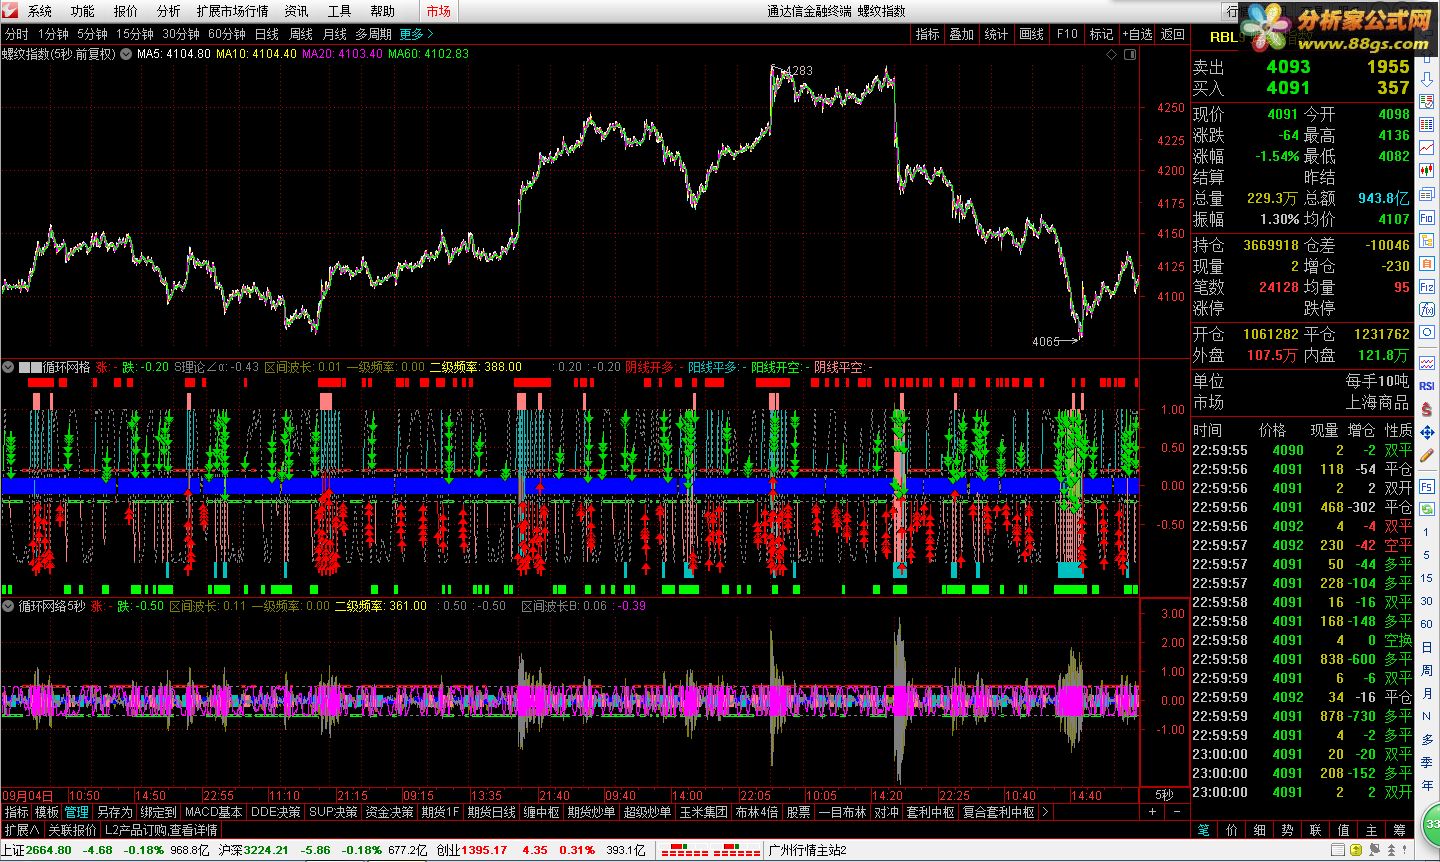Select the MACD基本 indicator tab
Viewport: 1440px width, 862px height.
point(213,812)
